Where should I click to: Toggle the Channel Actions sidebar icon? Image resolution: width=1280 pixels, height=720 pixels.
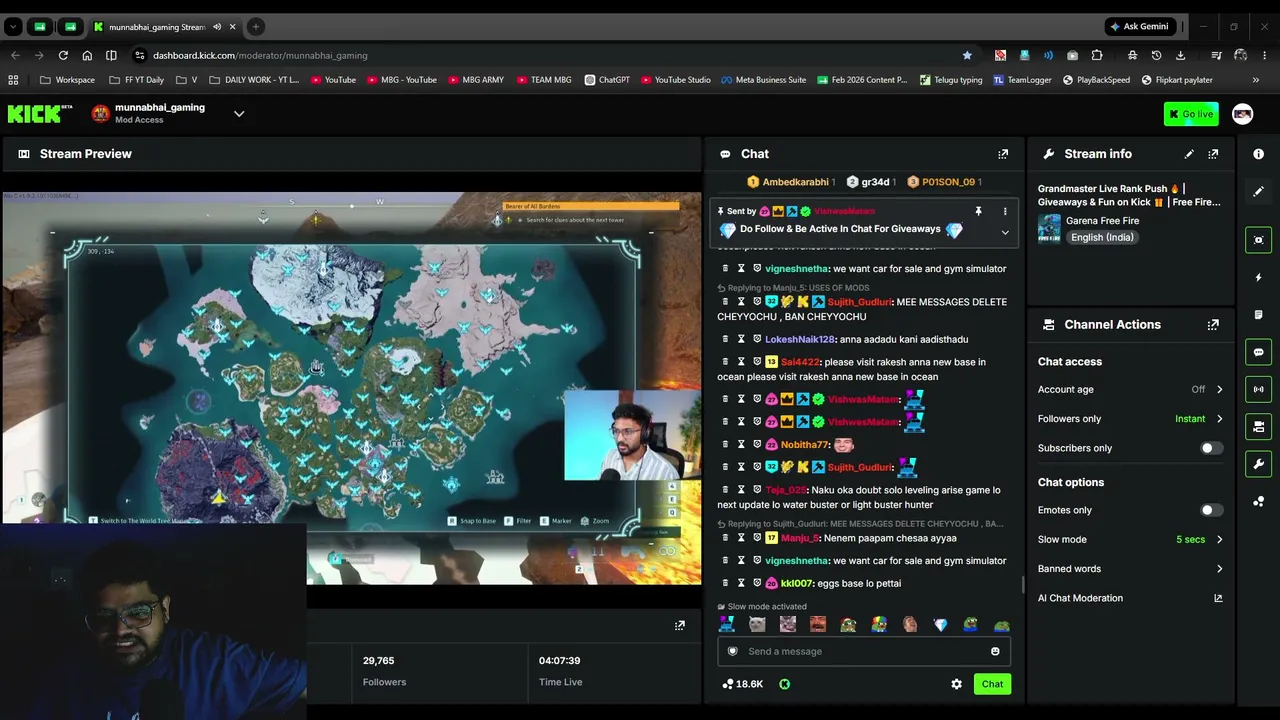click(x=1258, y=427)
